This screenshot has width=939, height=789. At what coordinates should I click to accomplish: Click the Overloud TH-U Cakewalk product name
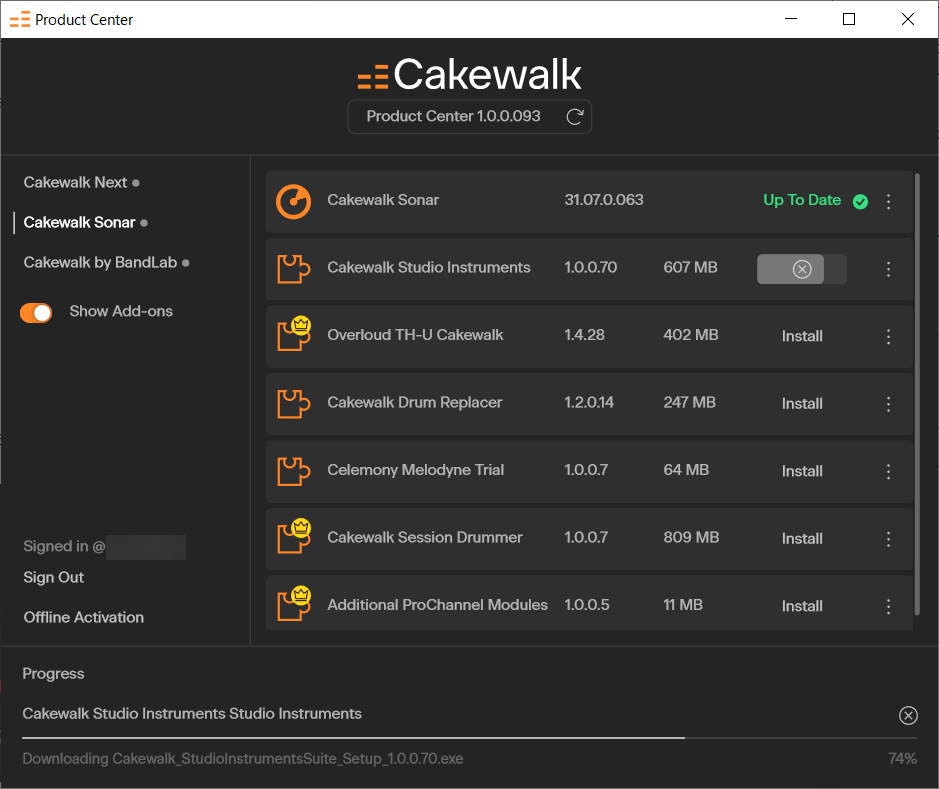tap(415, 335)
